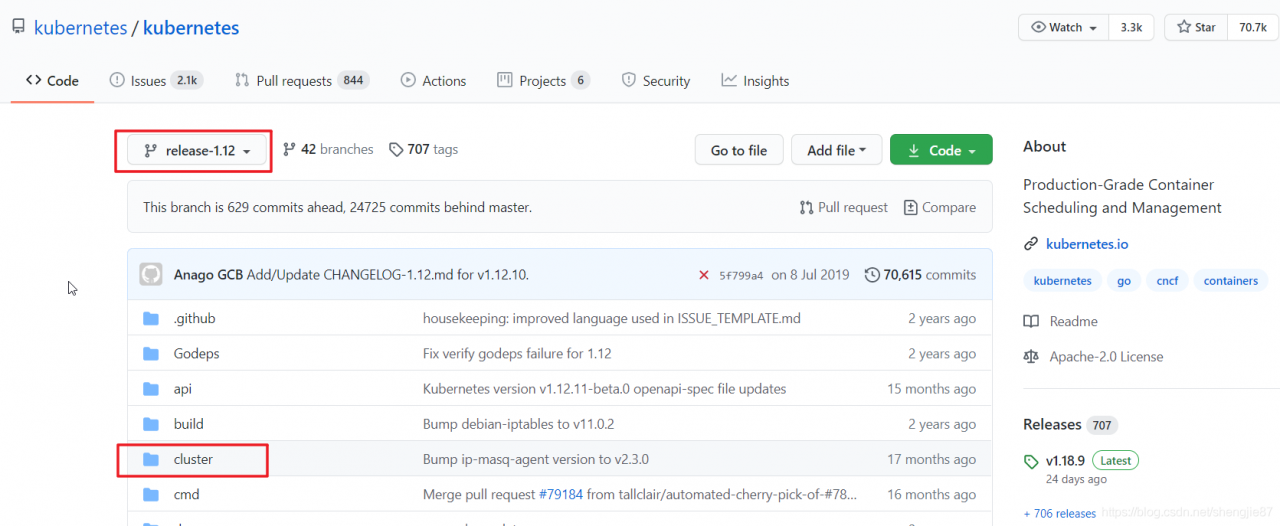Switch to the Issues tab
Viewport: 1280px width, 526px height.
pyautogui.click(x=155, y=81)
